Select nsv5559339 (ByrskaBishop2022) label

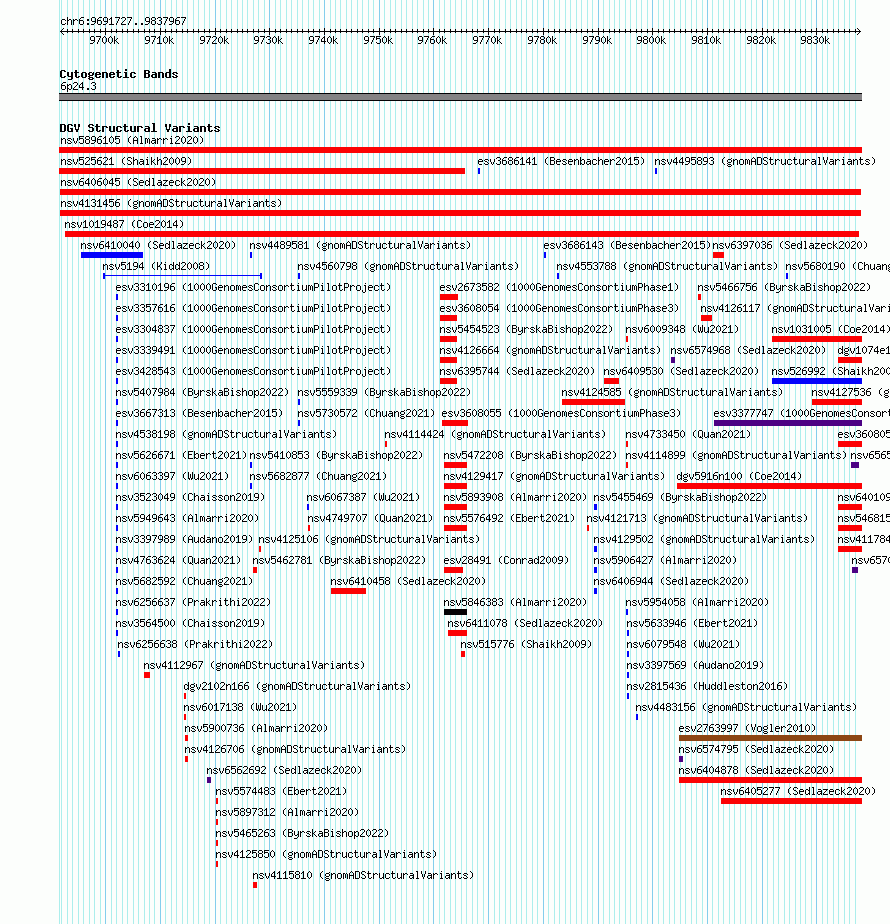click(384, 392)
